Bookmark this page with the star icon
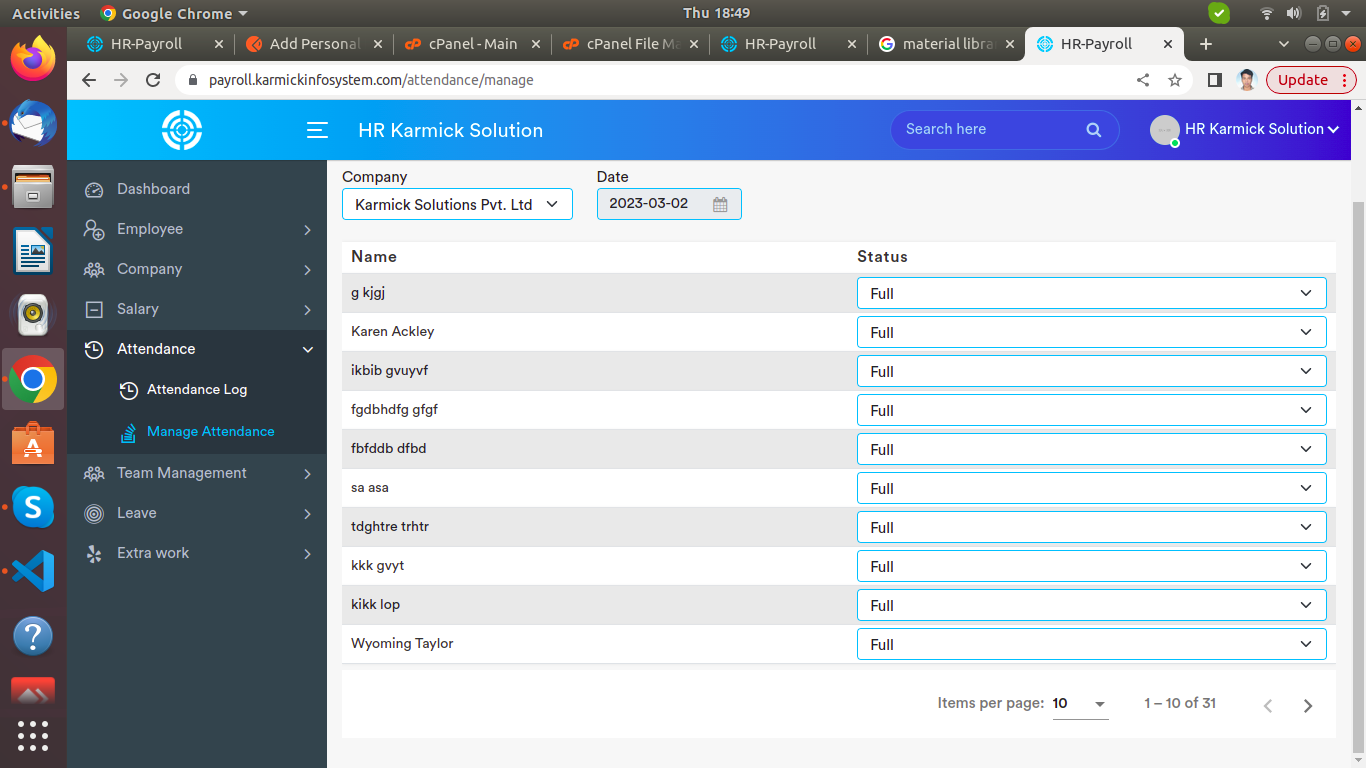Screen dimensions: 1366x768 pyautogui.click(x=1175, y=80)
